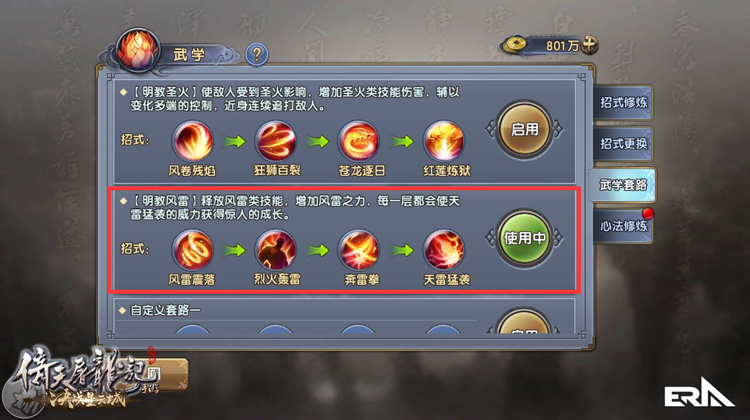Select the 风雷震落 skill icon
This screenshot has width=750, height=420.
coord(193,250)
